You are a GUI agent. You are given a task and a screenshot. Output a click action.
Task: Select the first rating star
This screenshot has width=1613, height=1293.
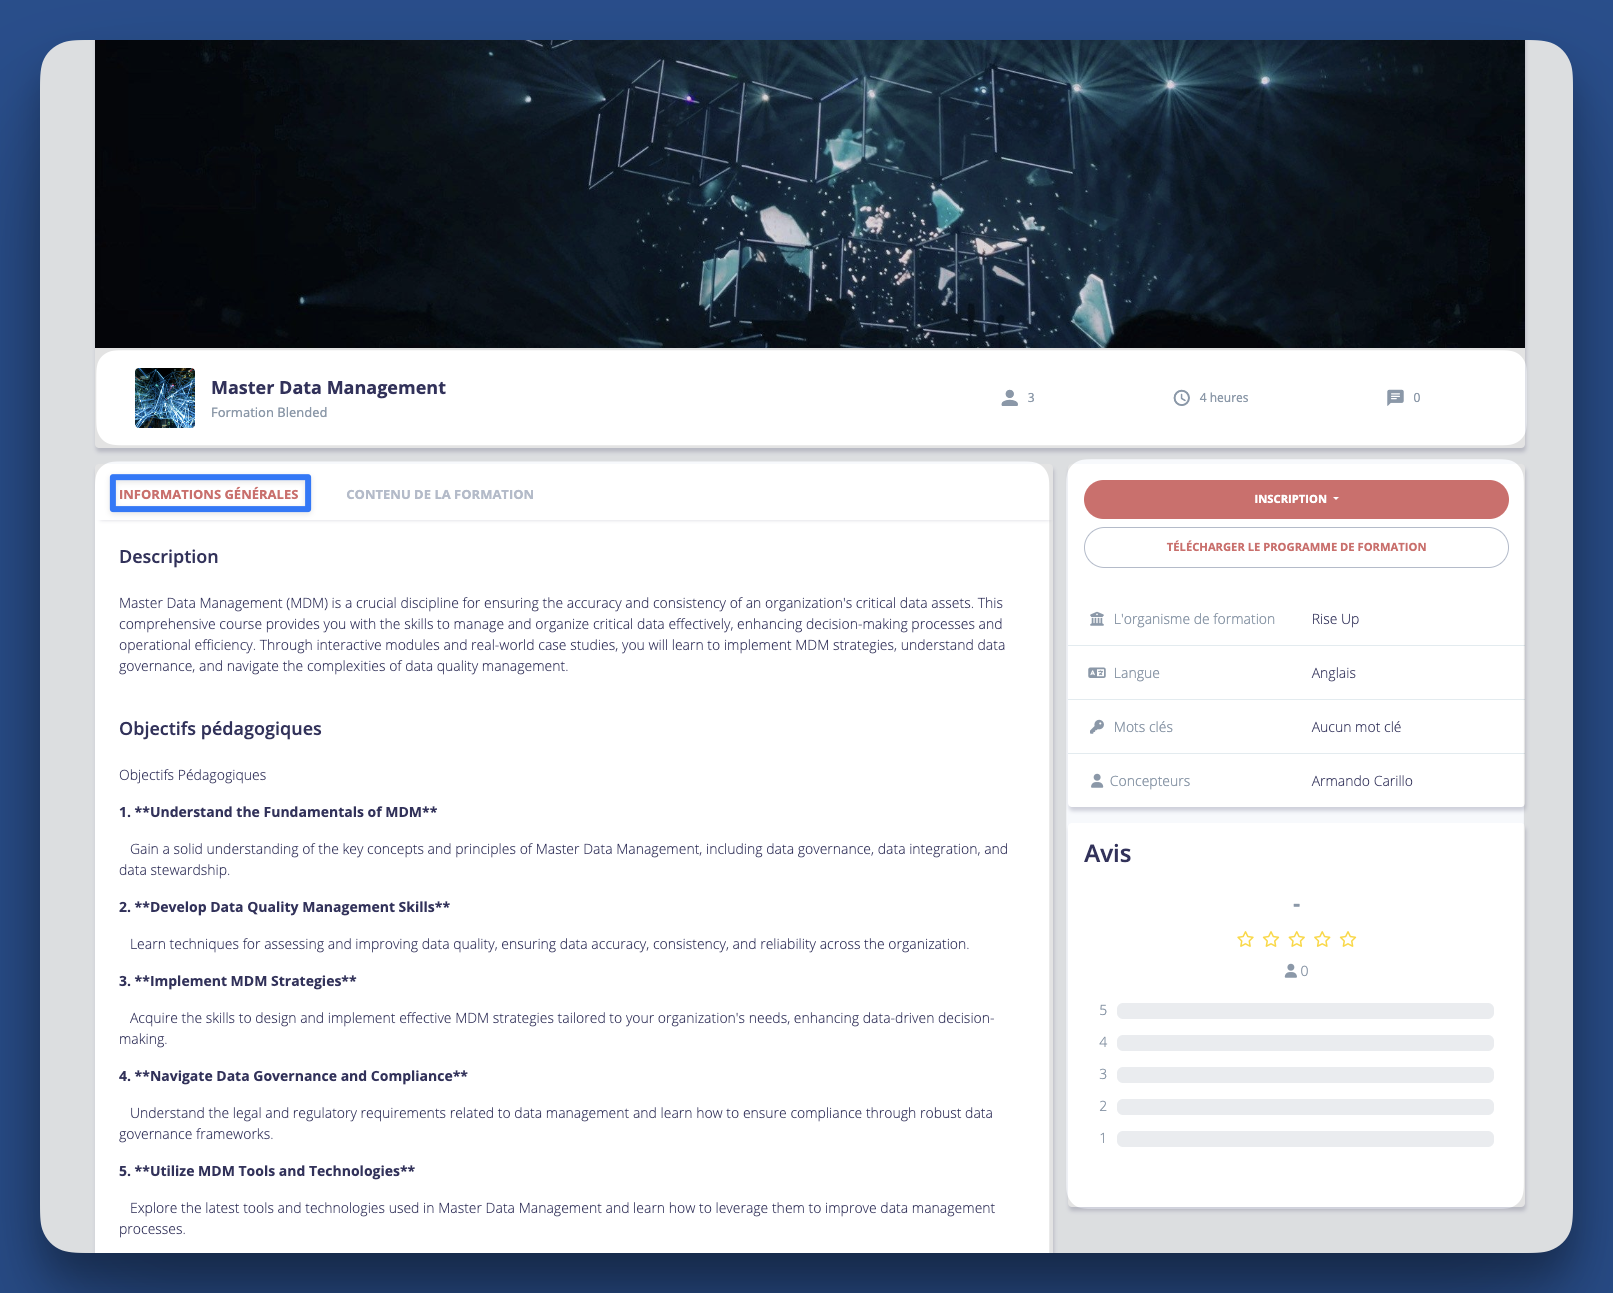point(1245,939)
